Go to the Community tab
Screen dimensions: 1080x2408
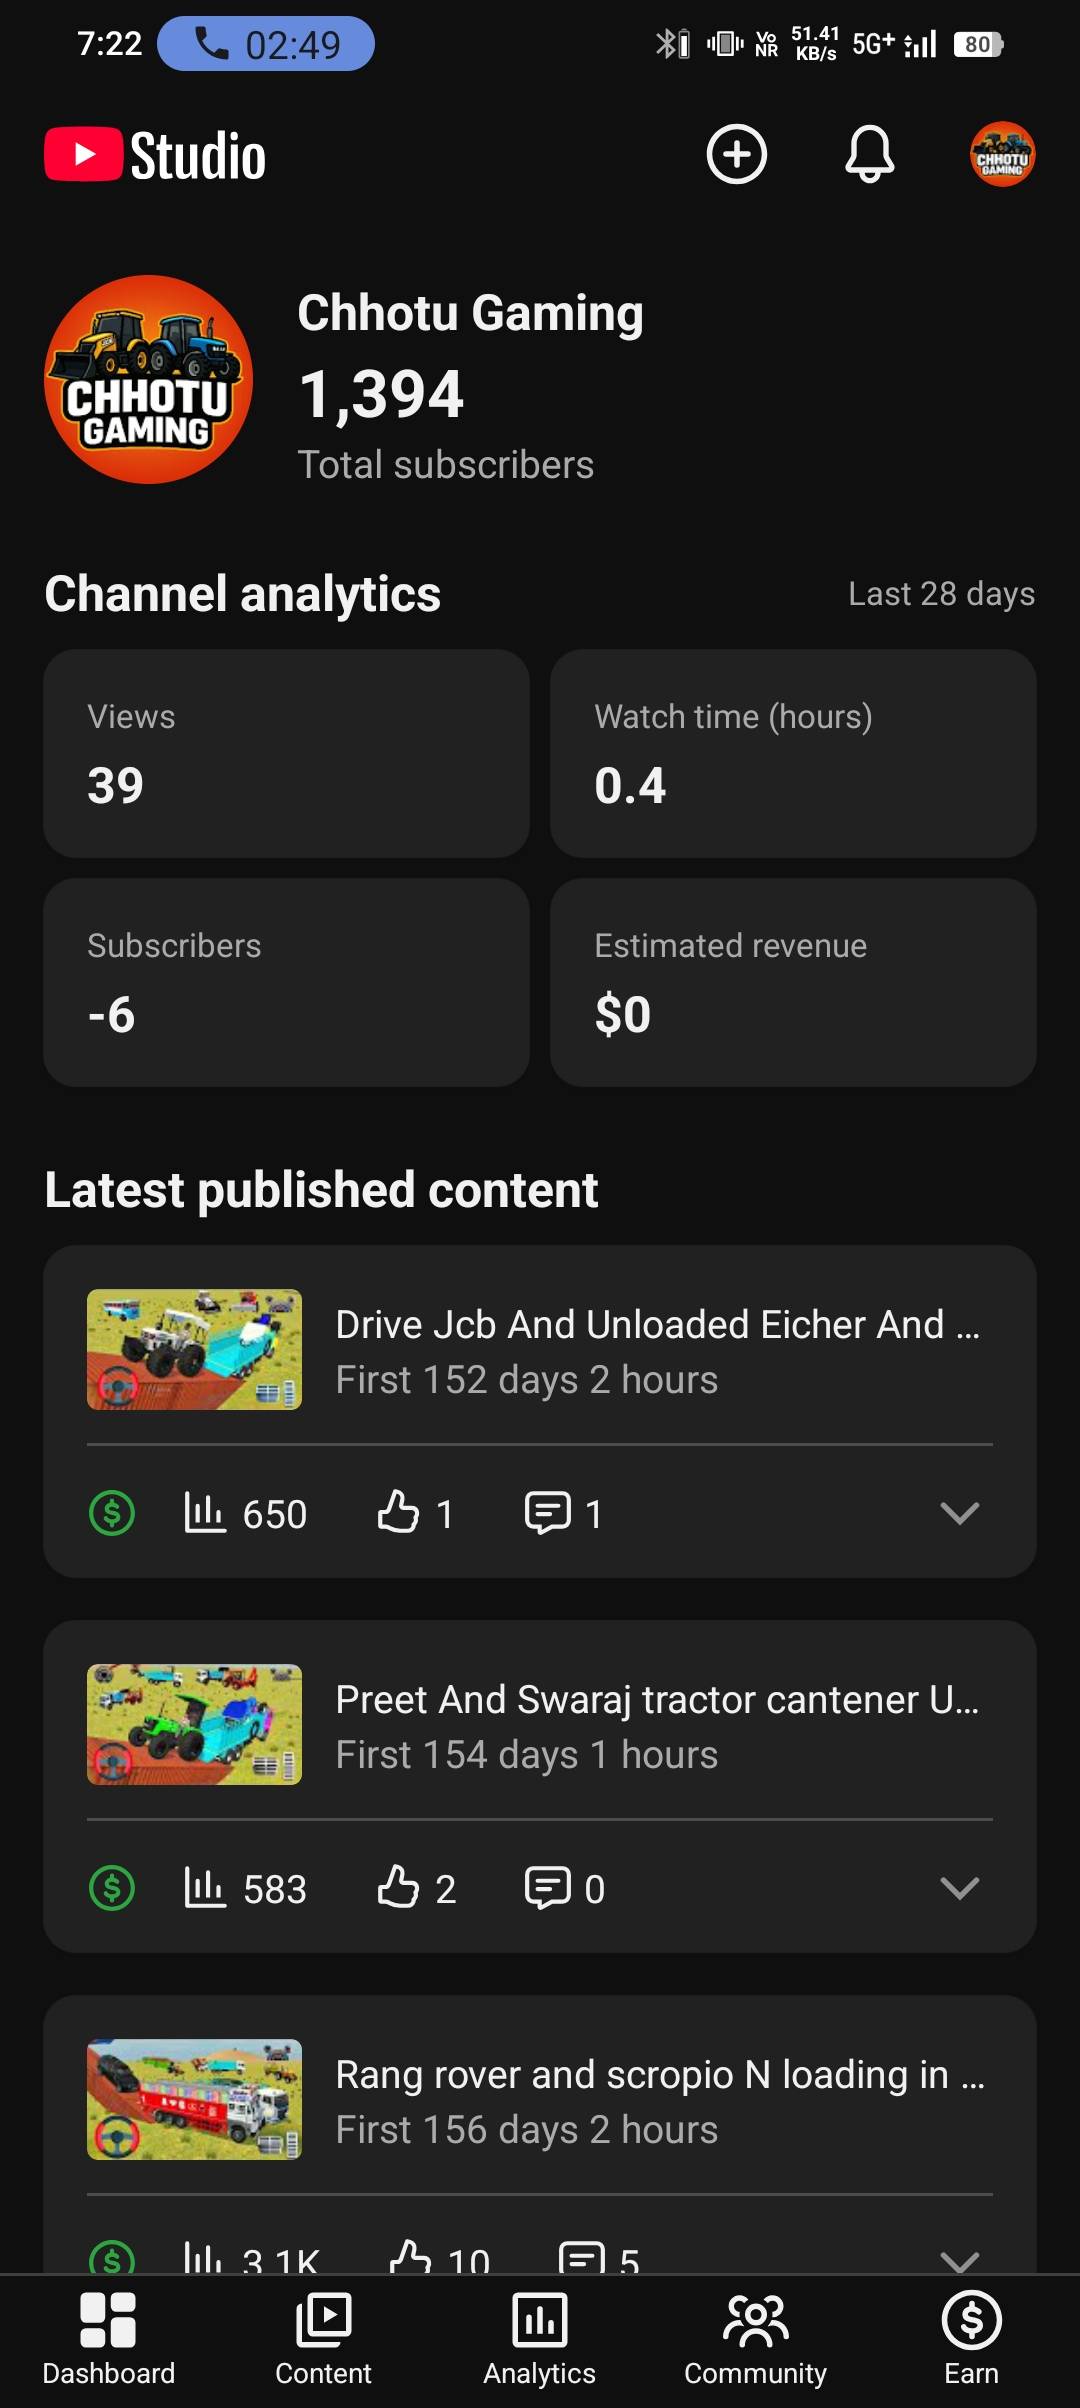coord(755,2338)
